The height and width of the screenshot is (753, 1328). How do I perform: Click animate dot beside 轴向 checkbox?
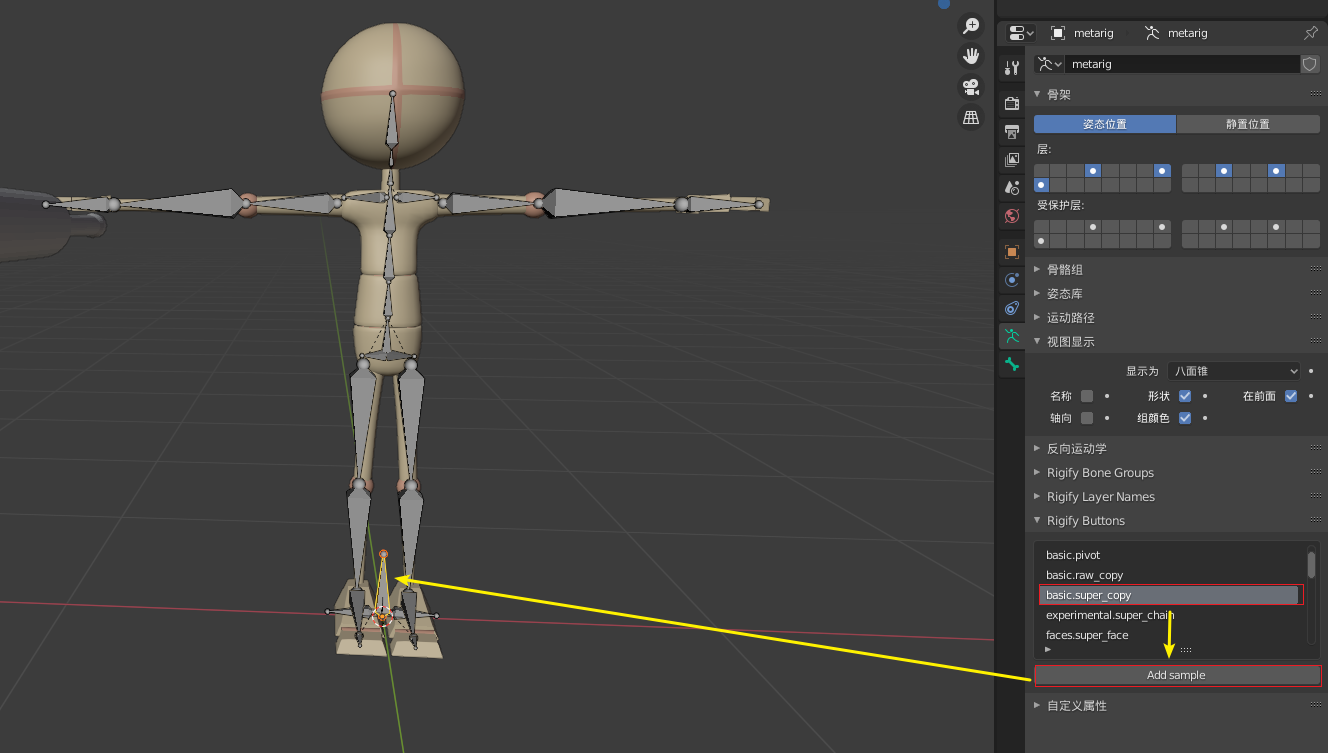click(1107, 418)
